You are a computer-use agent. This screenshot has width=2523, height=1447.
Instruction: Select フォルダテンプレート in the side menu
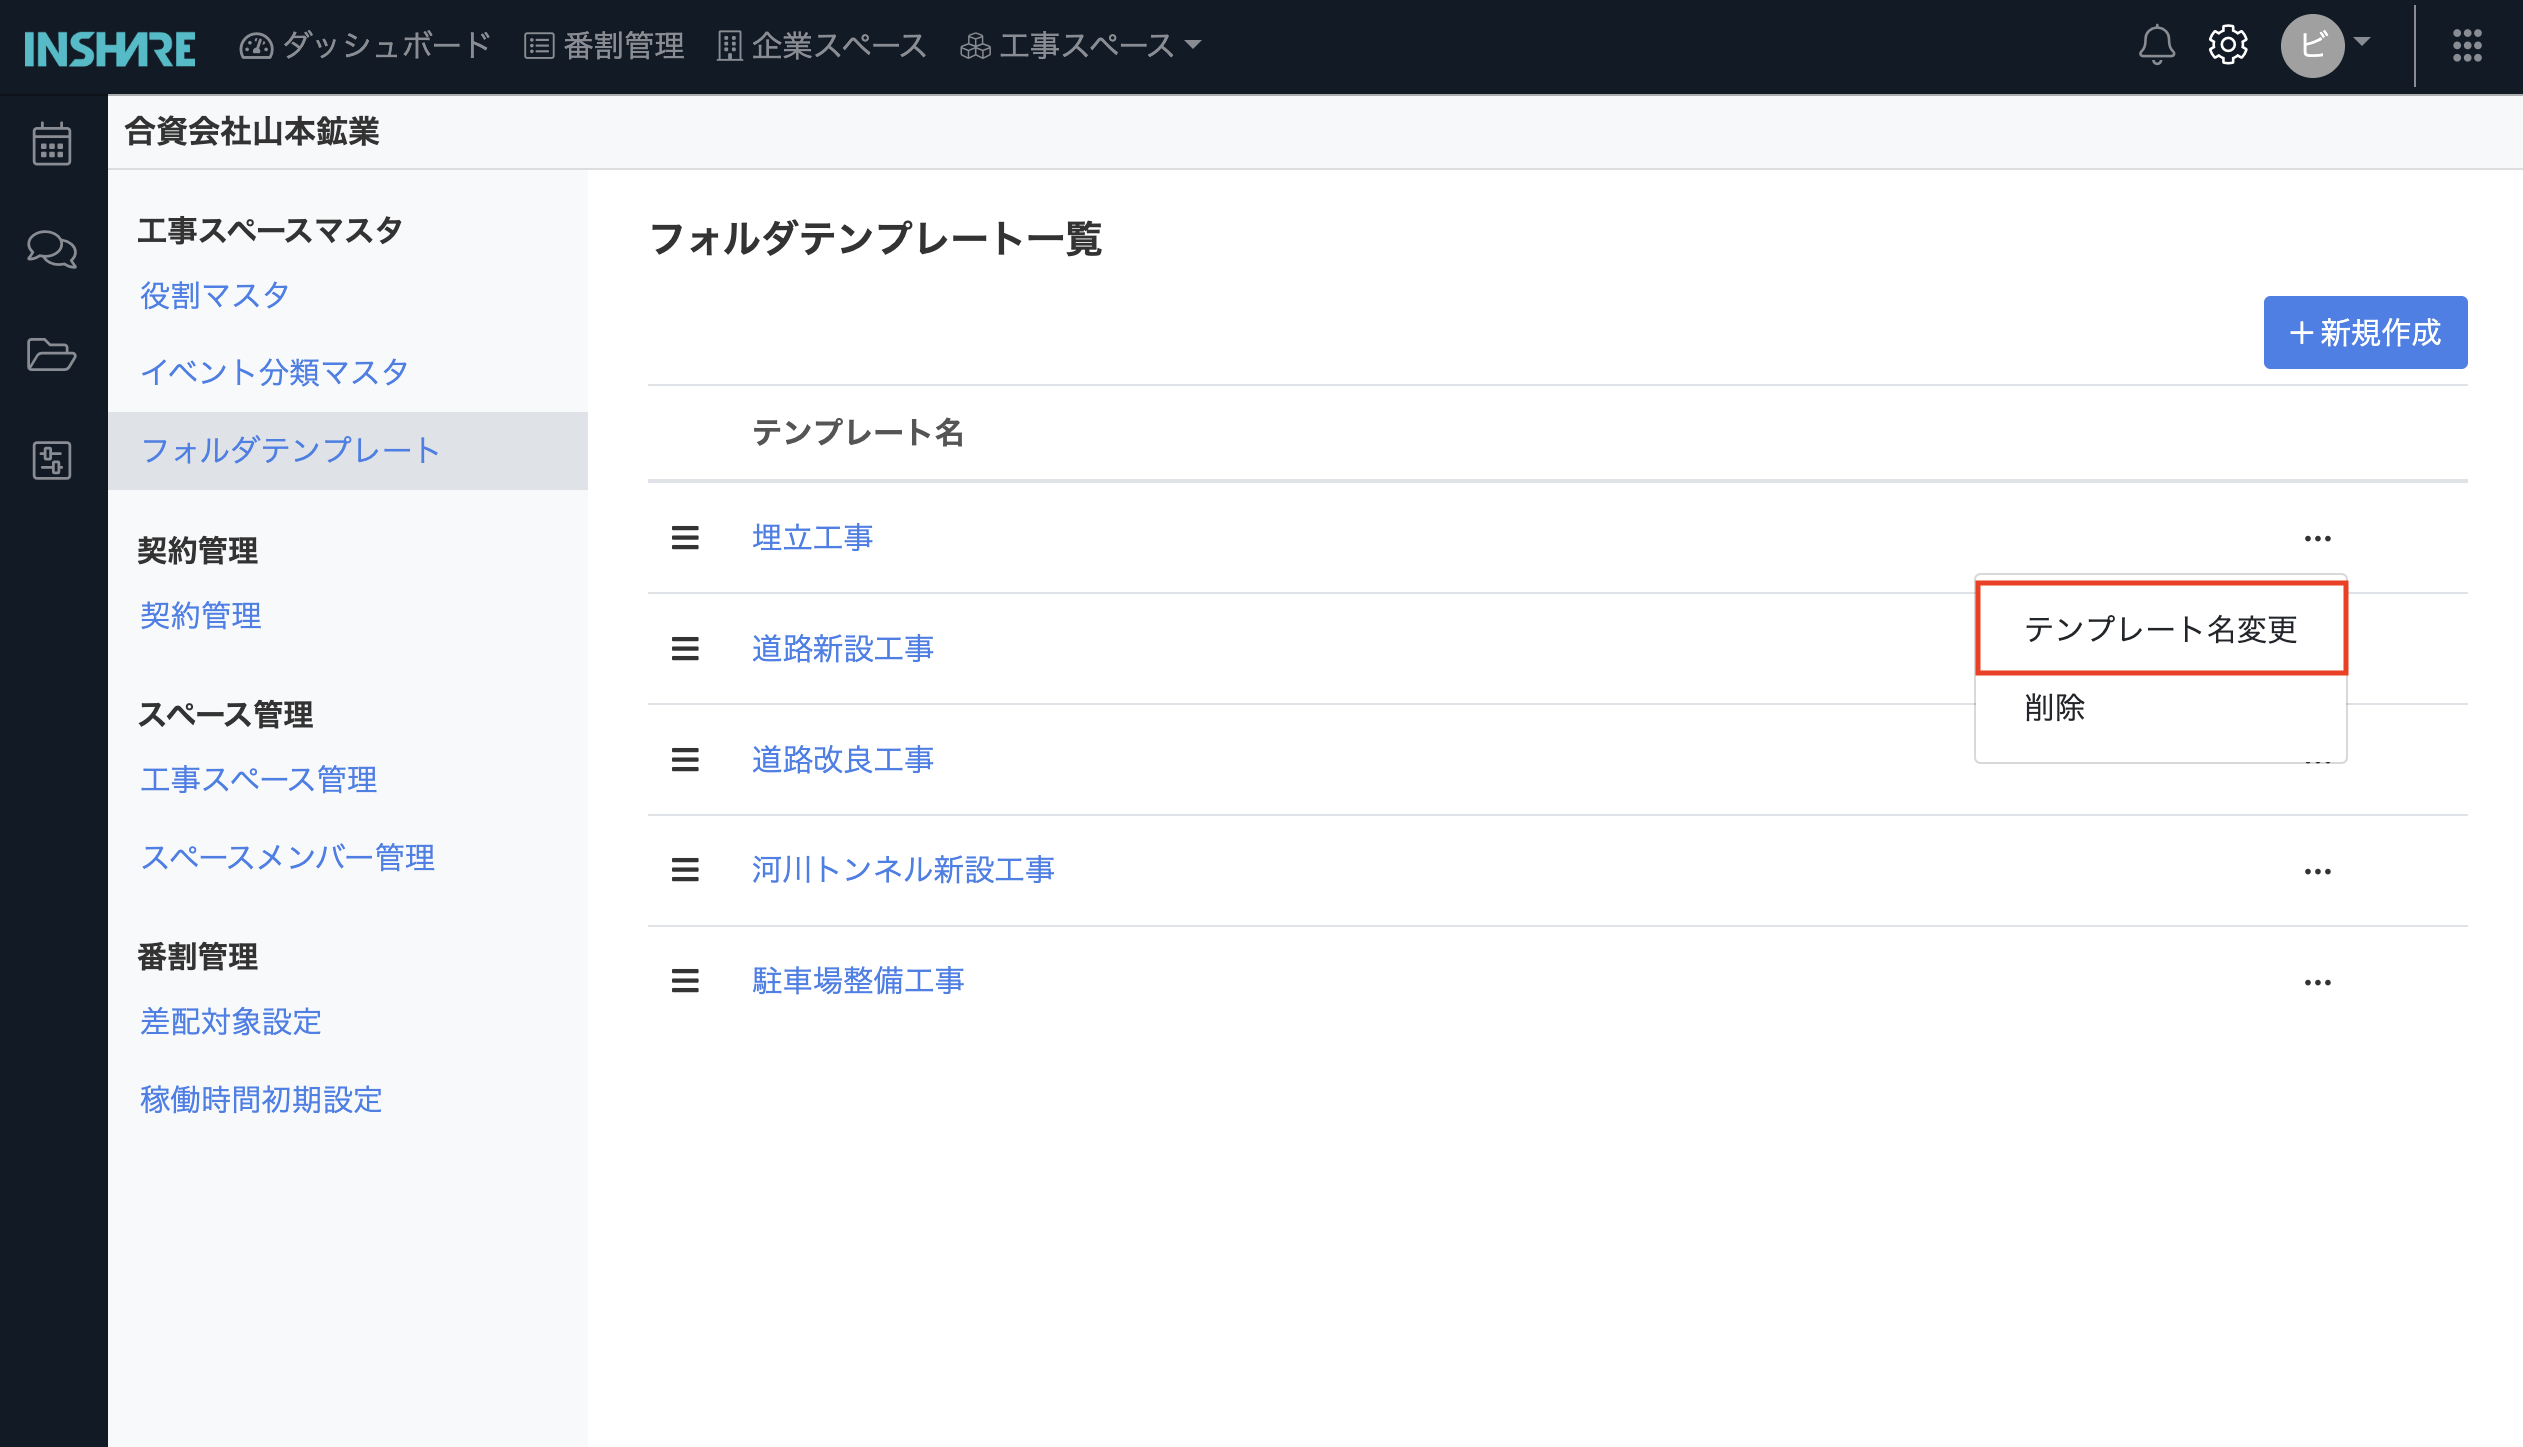pos(348,451)
